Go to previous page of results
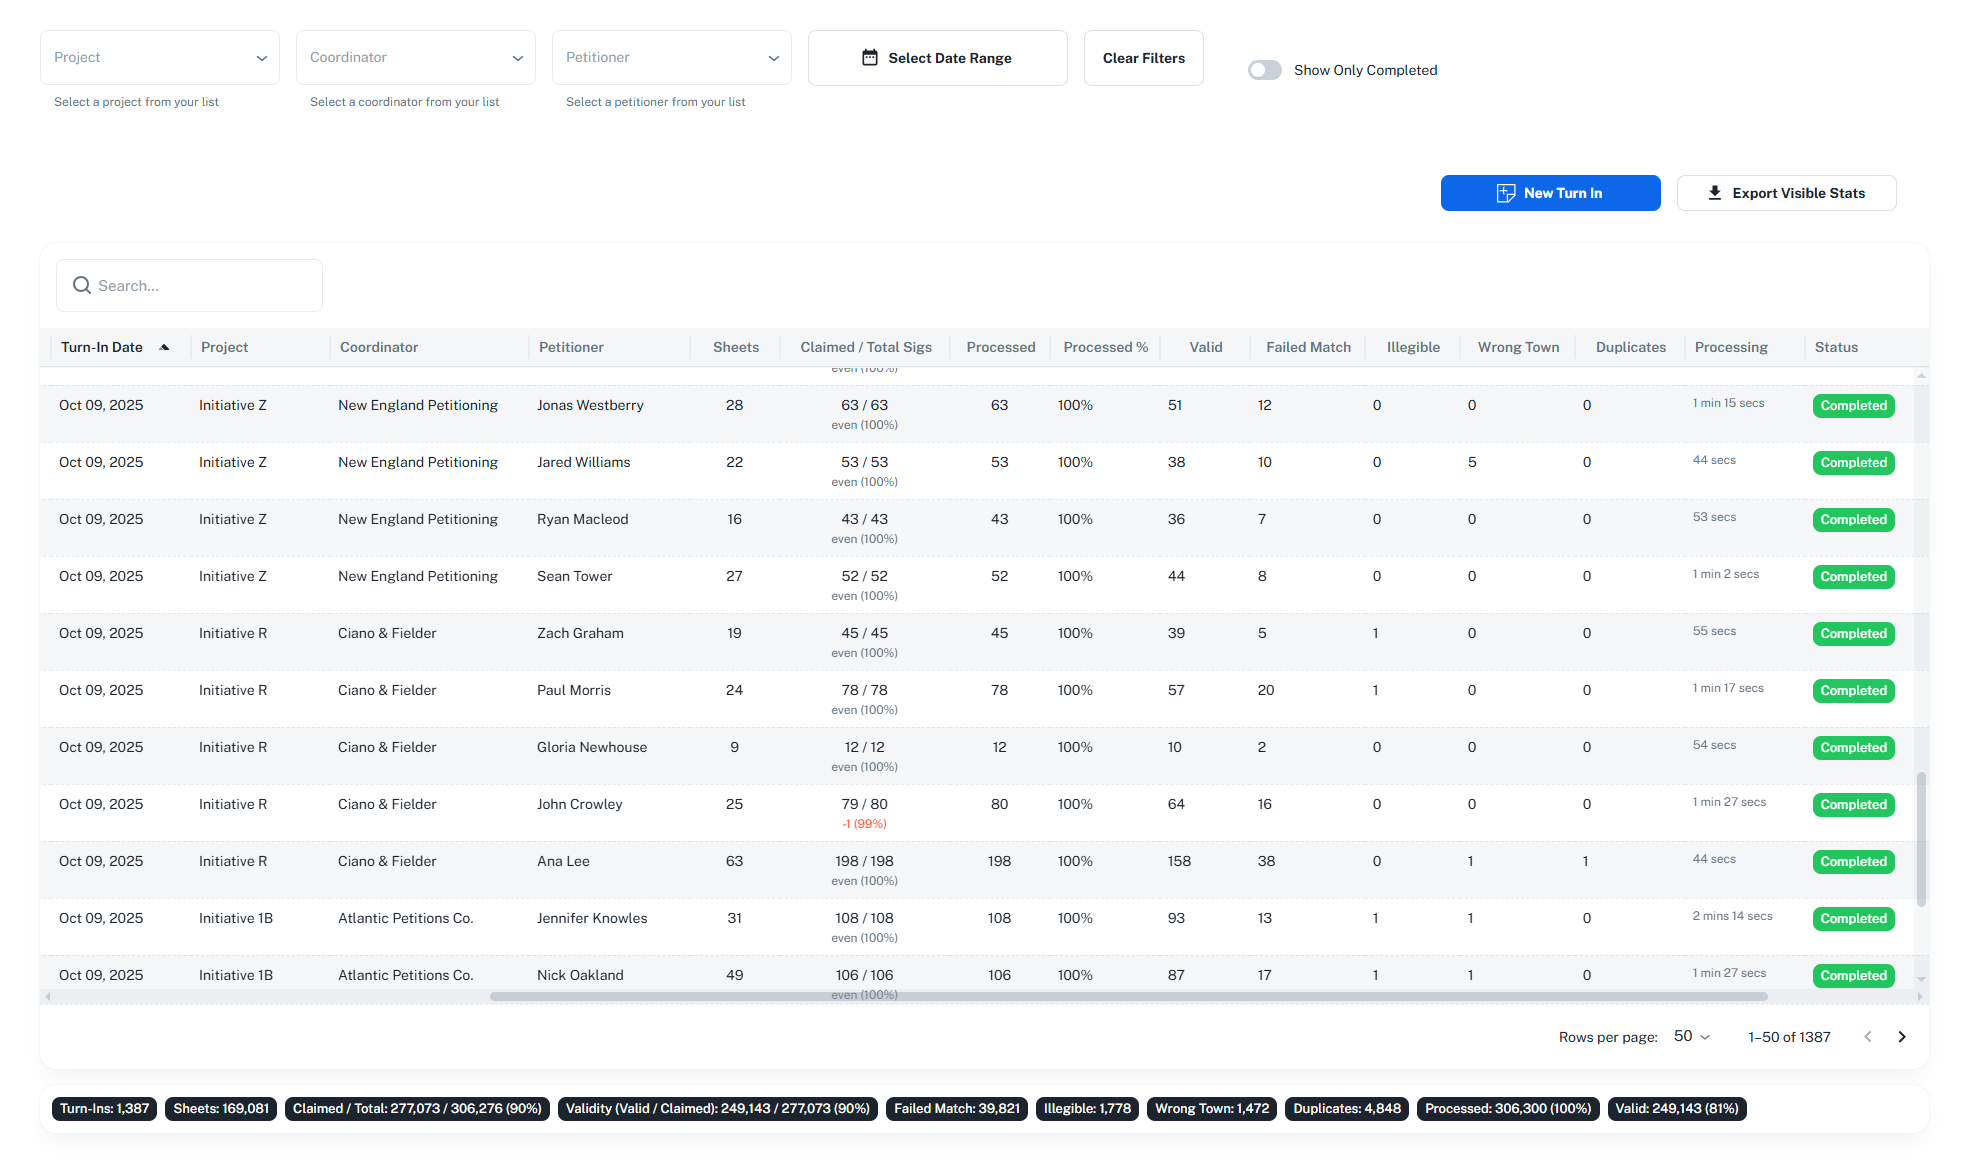This screenshot has width=1969, height=1162. coord(1867,1037)
